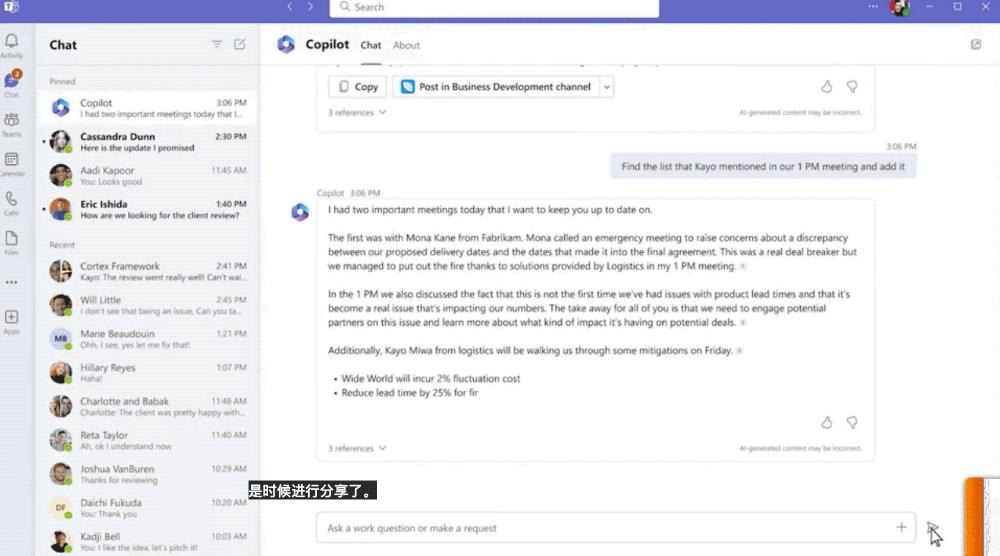
Task: Open Cassandra Dunn chat
Action: (x=147, y=142)
